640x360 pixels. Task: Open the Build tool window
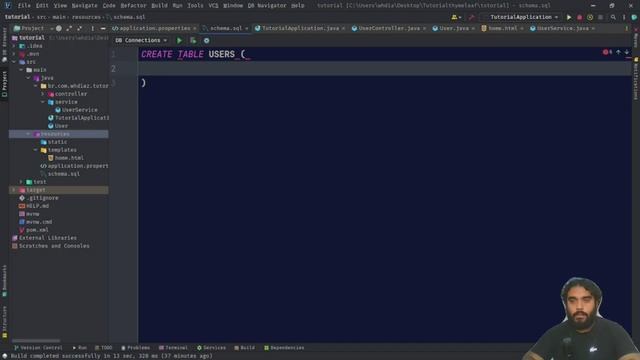(244, 348)
